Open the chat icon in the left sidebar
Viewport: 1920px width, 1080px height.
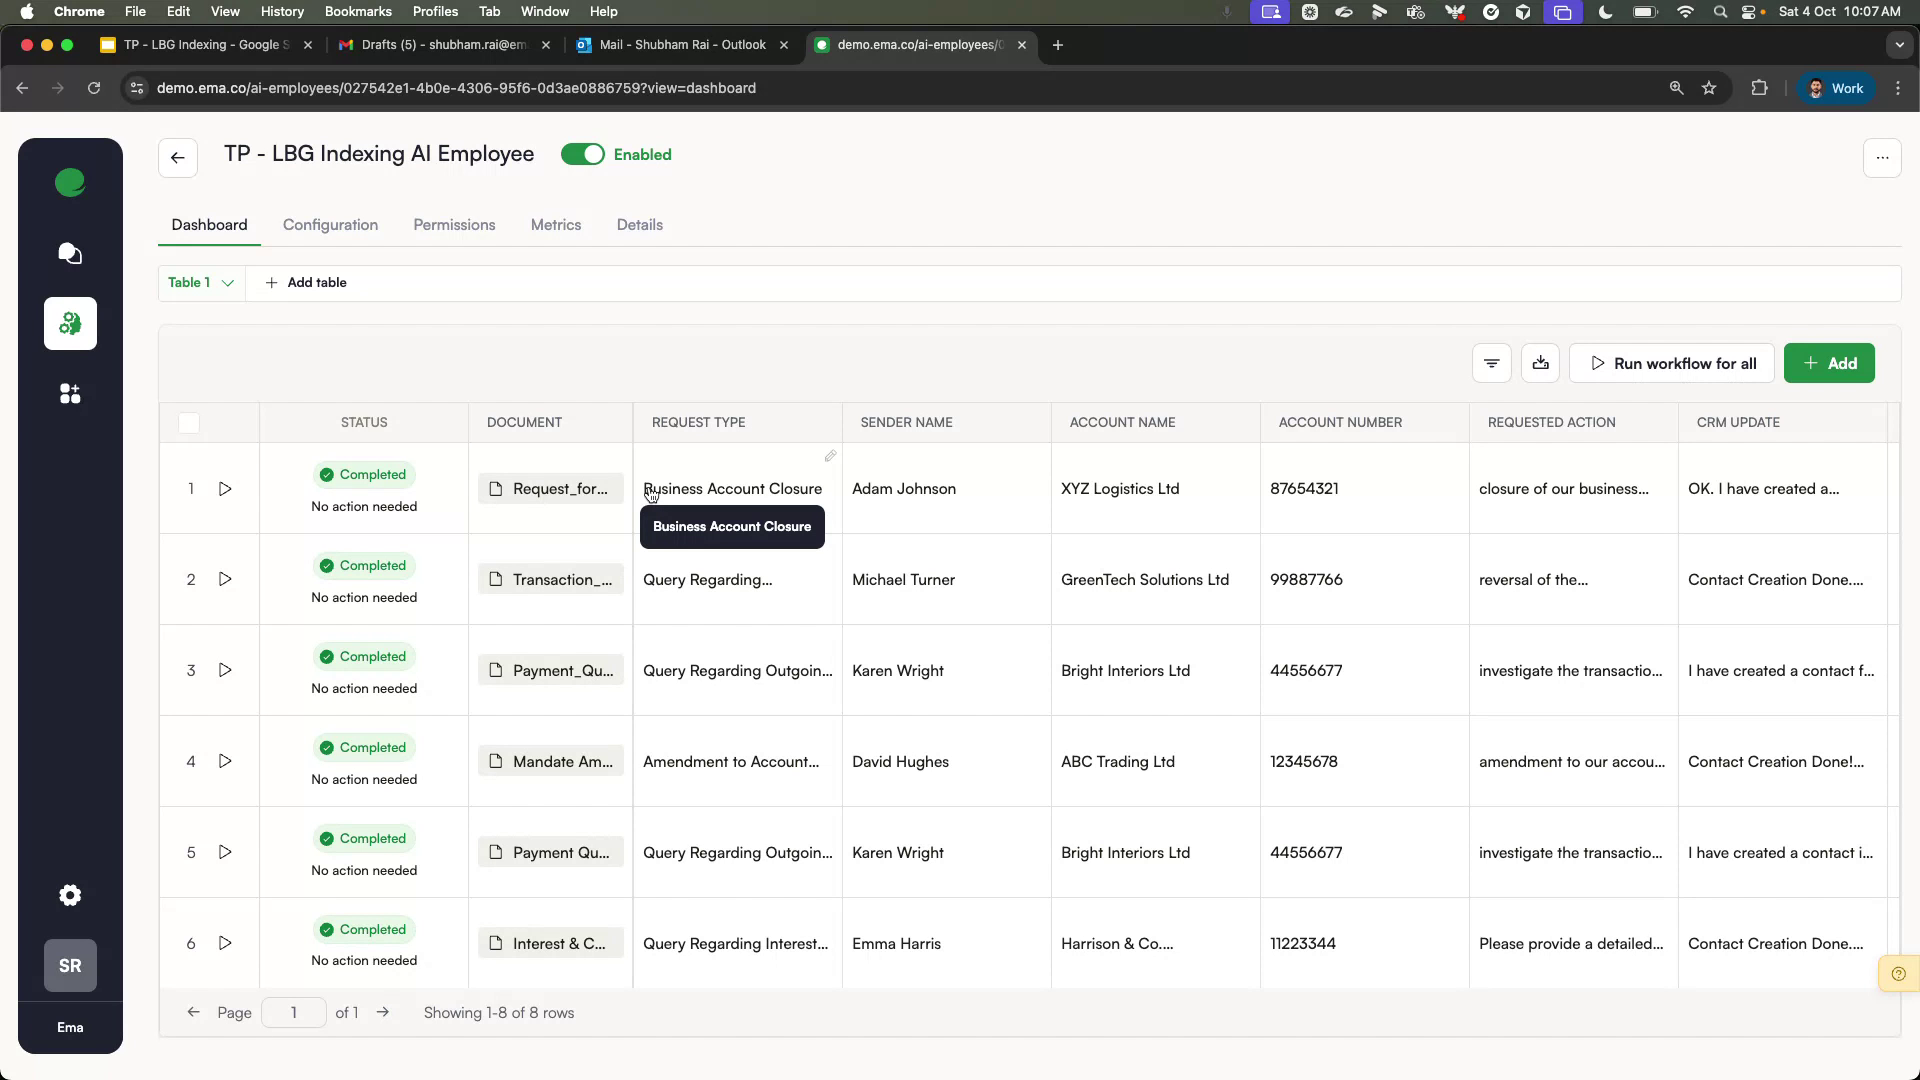tap(70, 254)
